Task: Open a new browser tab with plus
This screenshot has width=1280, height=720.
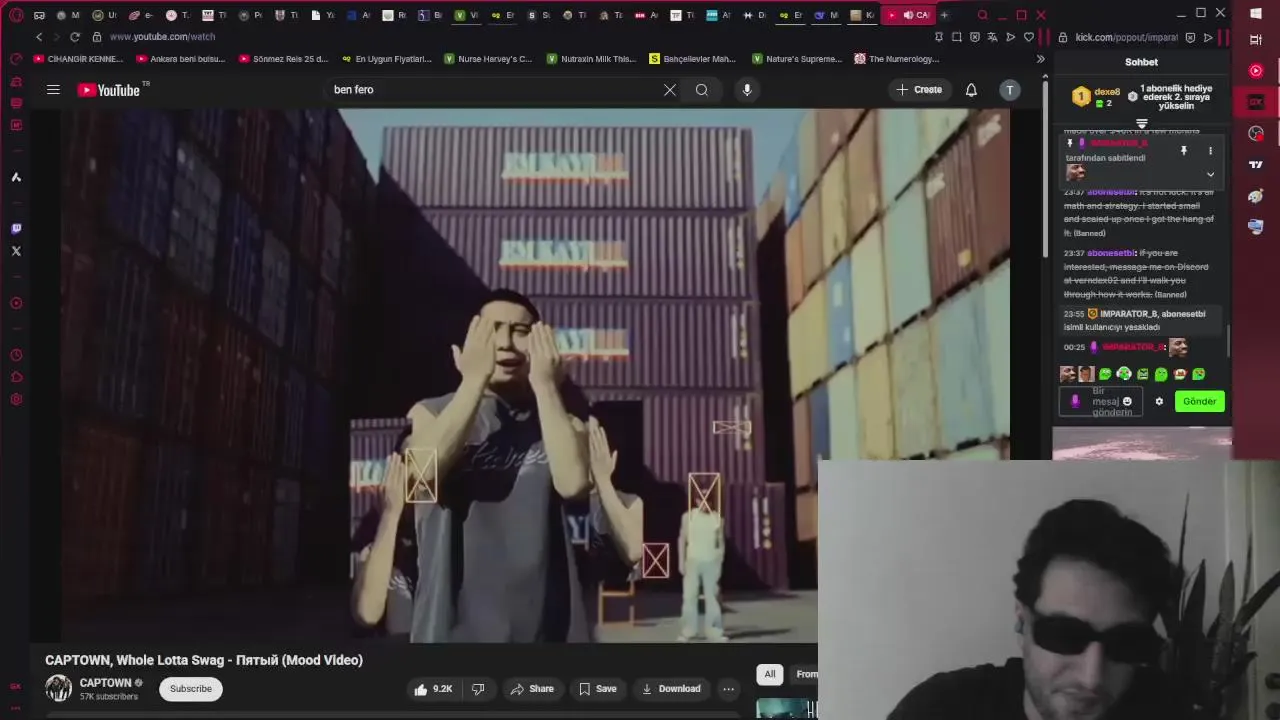Action: pyautogui.click(x=944, y=15)
